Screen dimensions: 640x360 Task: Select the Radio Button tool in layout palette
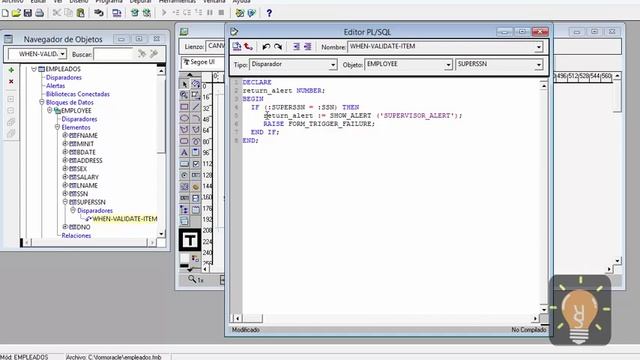pyautogui.click(x=184, y=176)
